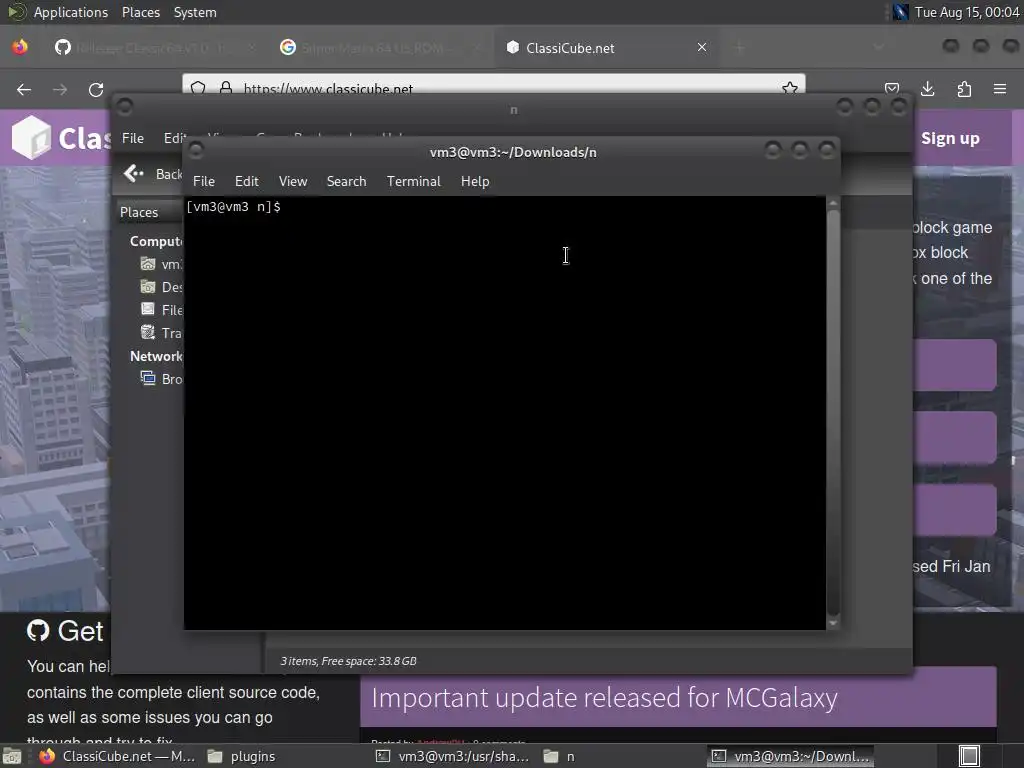The image size is (1024, 768).
Task: Open File menu of file manager window
Action: (133, 138)
